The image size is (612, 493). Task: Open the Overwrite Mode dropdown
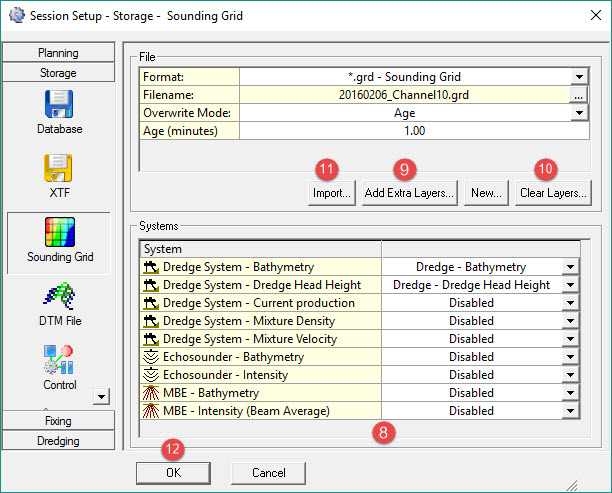click(578, 113)
